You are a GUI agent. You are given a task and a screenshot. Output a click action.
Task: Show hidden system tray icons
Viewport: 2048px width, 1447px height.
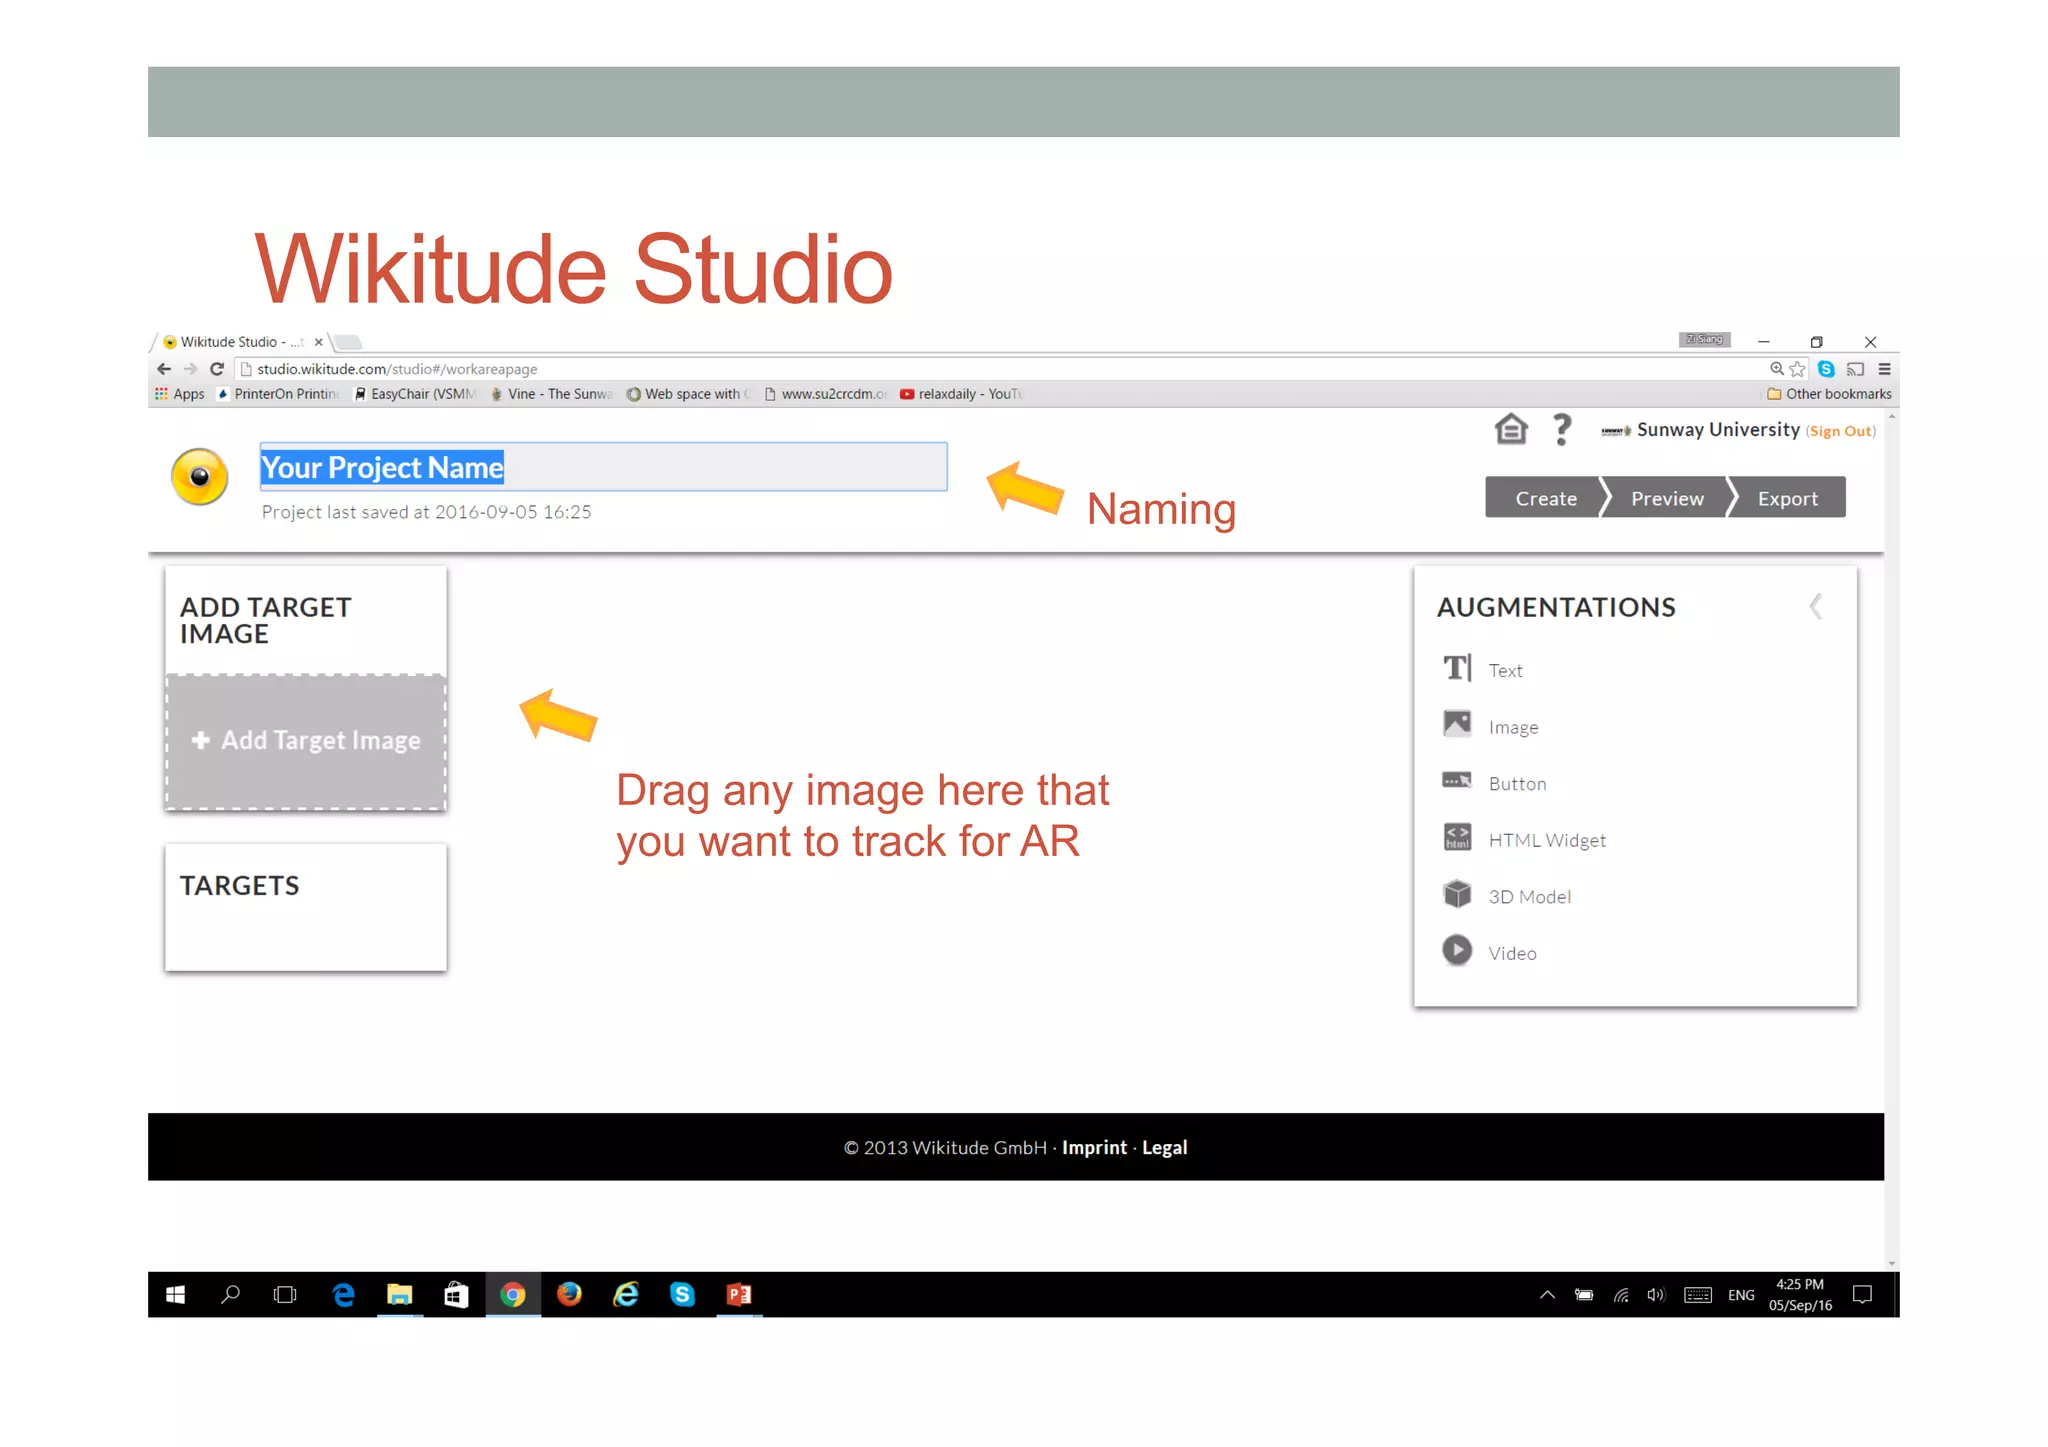click(x=1547, y=1295)
